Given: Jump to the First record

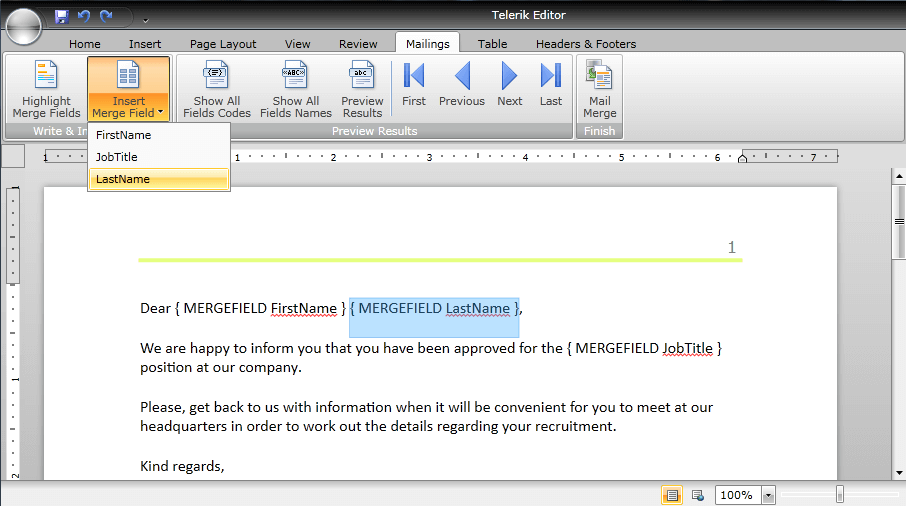Looking at the screenshot, I should click(414, 84).
